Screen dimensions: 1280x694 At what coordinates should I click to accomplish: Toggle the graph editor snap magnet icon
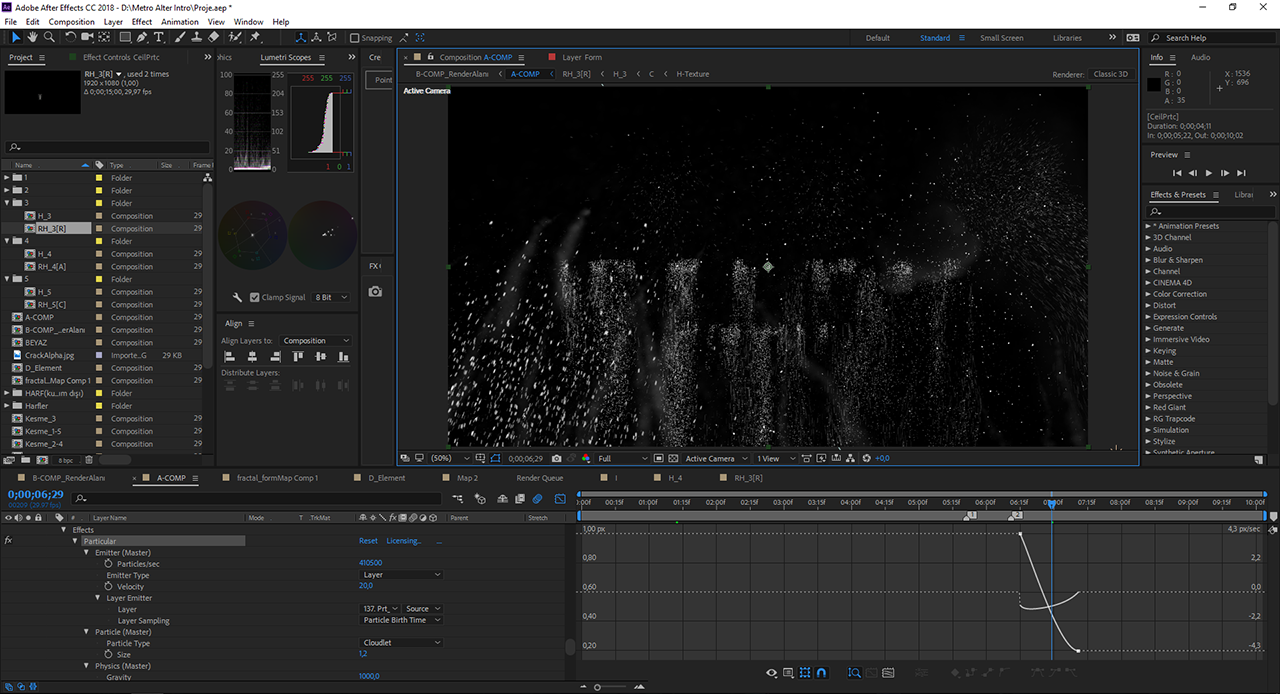pyautogui.click(x=821, y=673)
